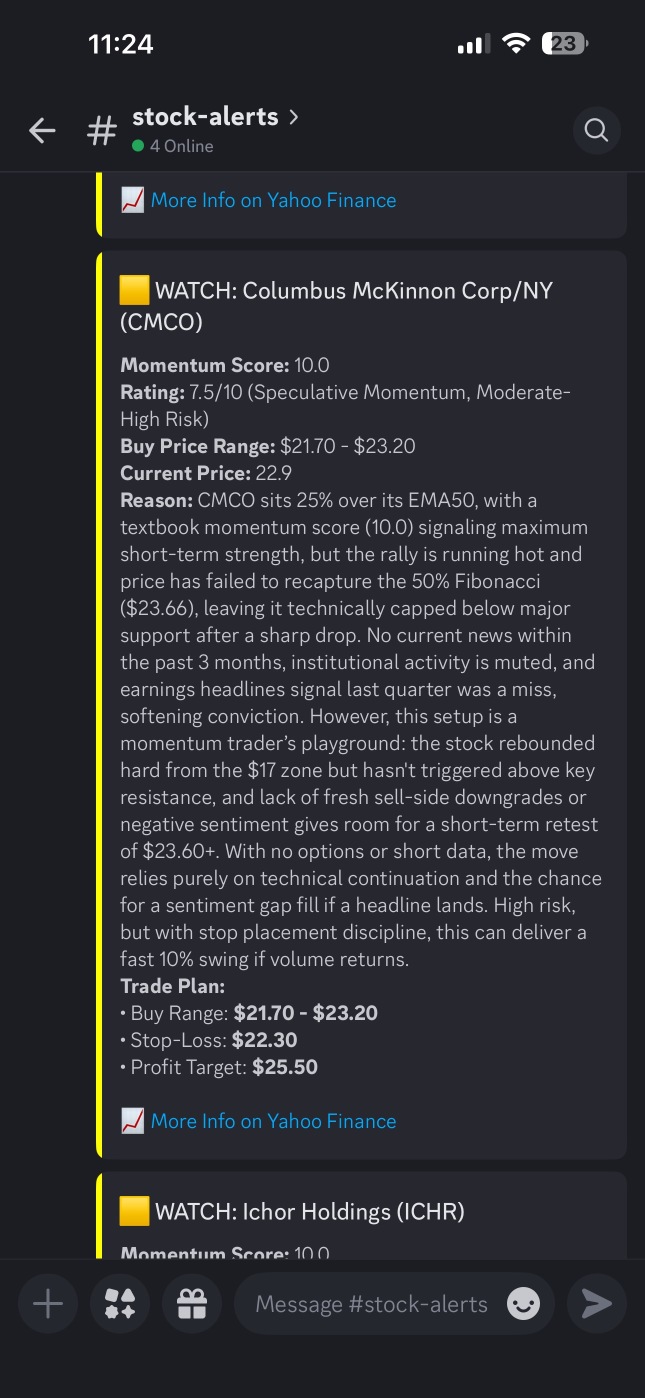This screenshot has height=1398, width=645.
Task: Tap the battery indicator in status bar
Action: [x=564, y=43]
